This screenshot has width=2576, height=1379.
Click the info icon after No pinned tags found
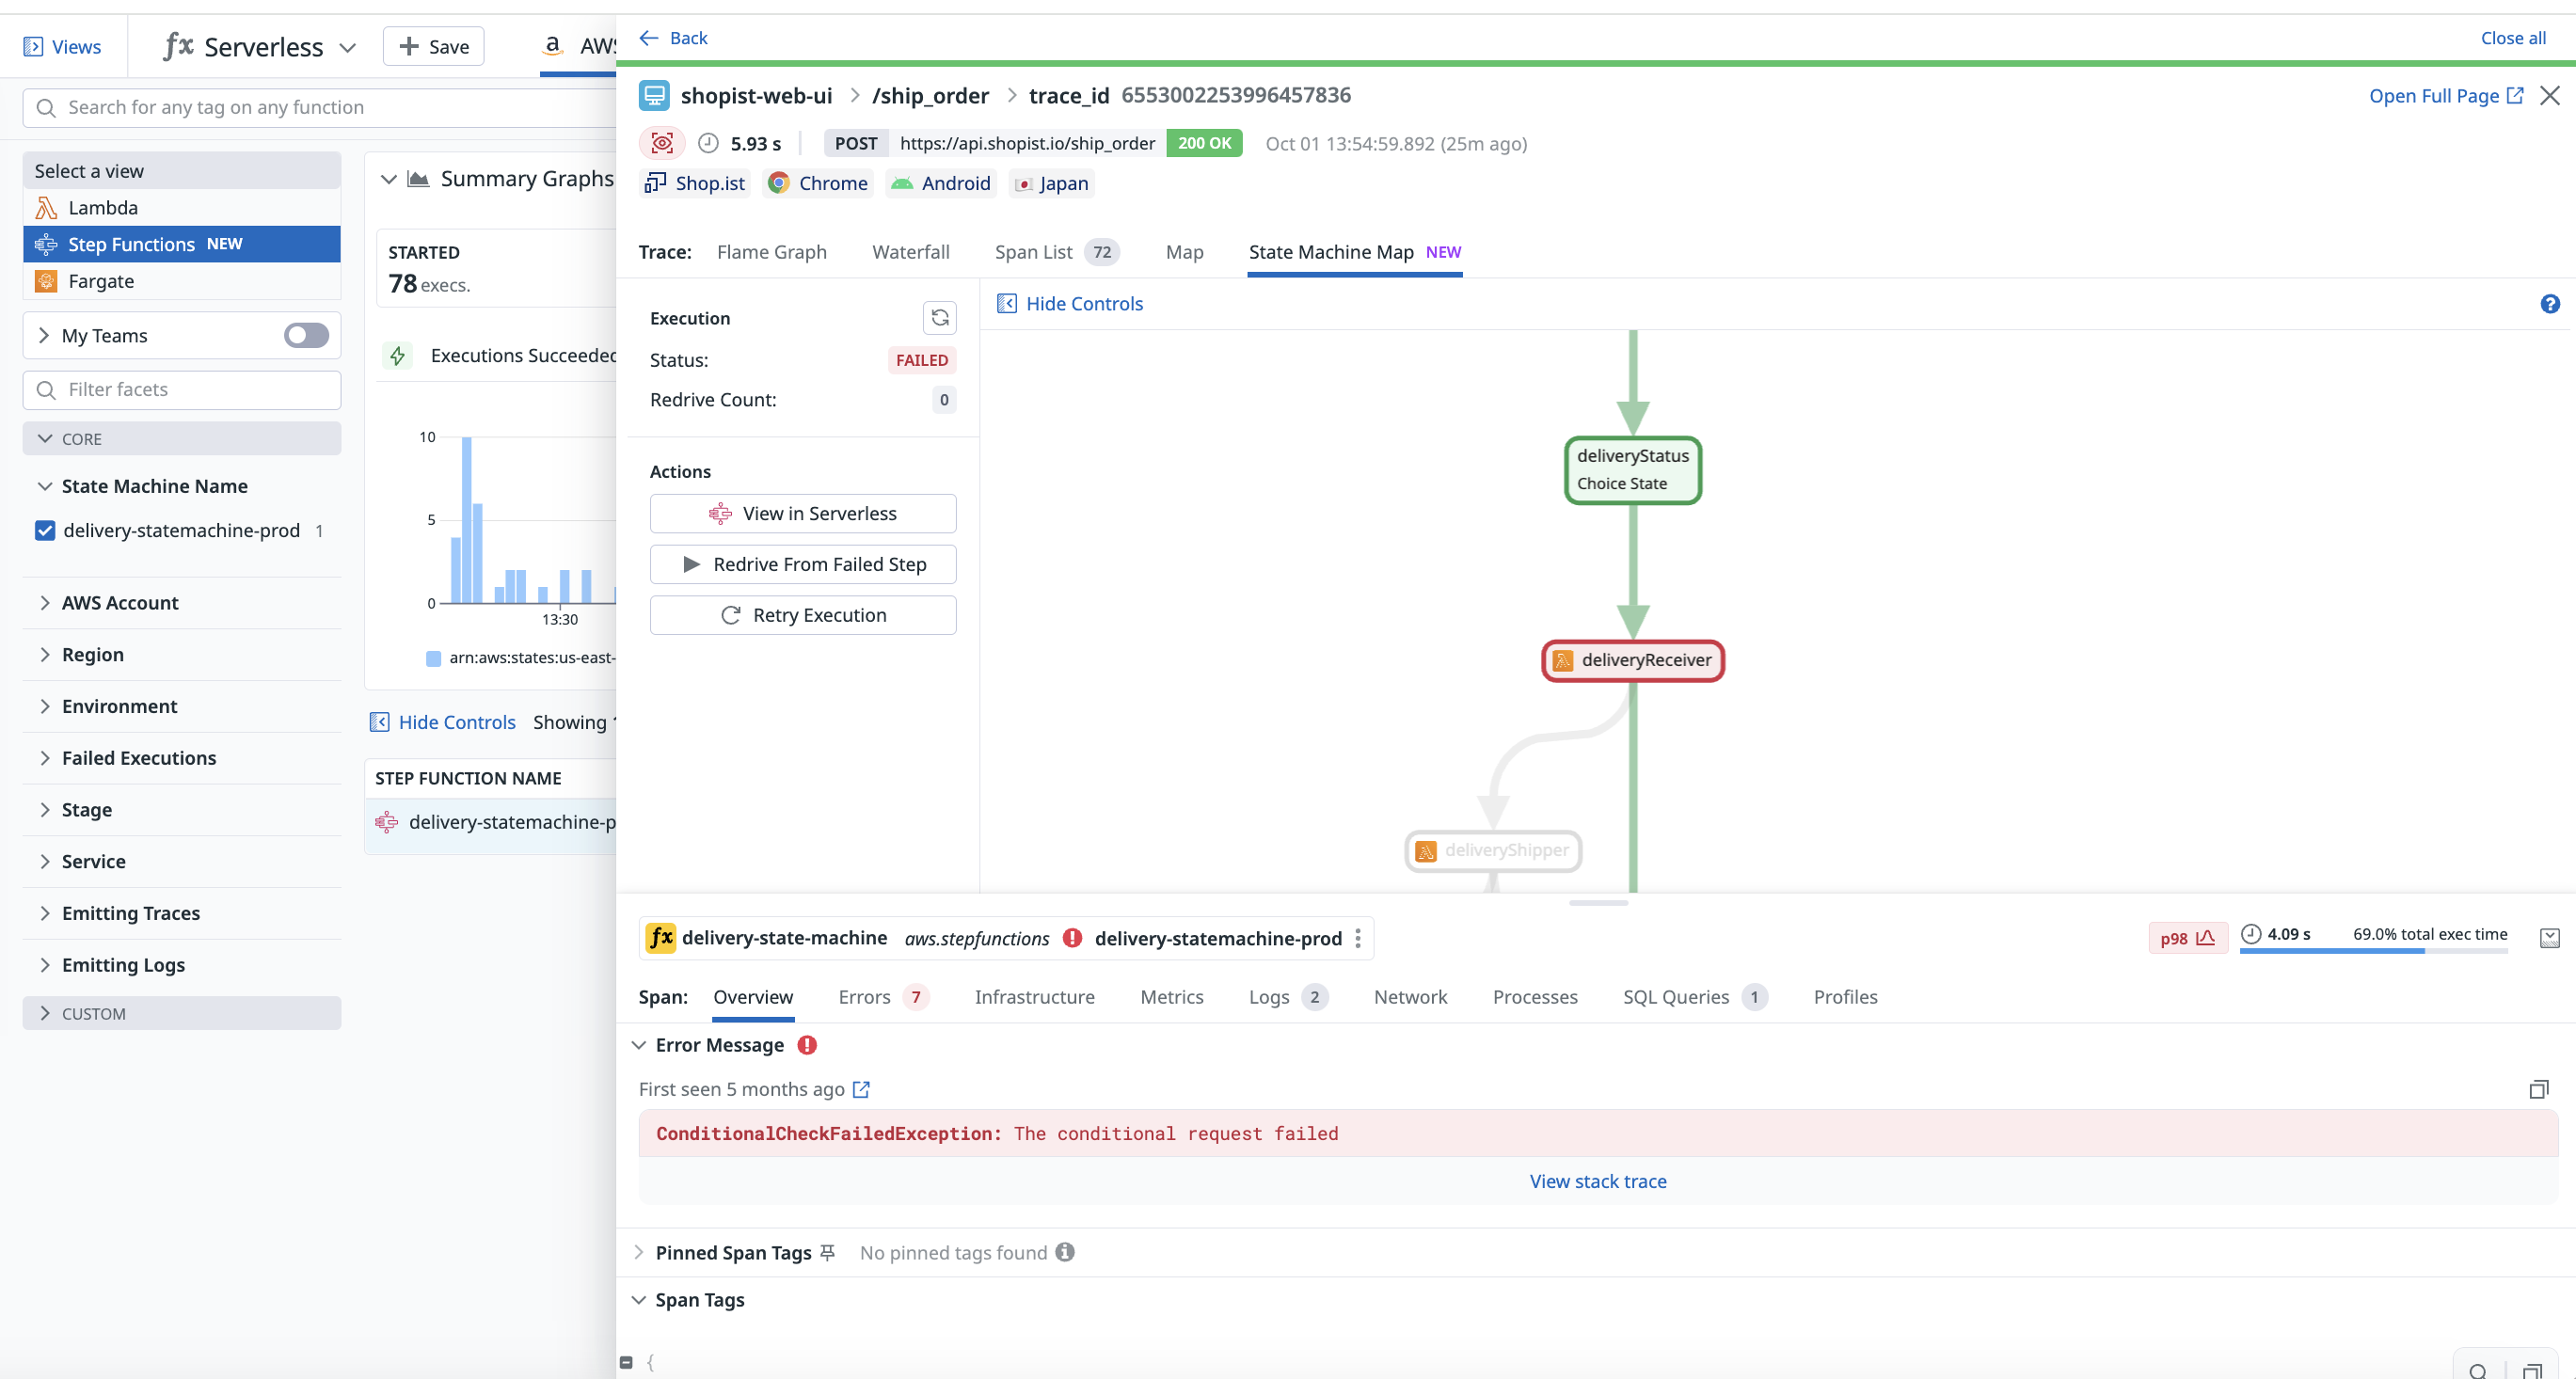click(1065, 1252)
